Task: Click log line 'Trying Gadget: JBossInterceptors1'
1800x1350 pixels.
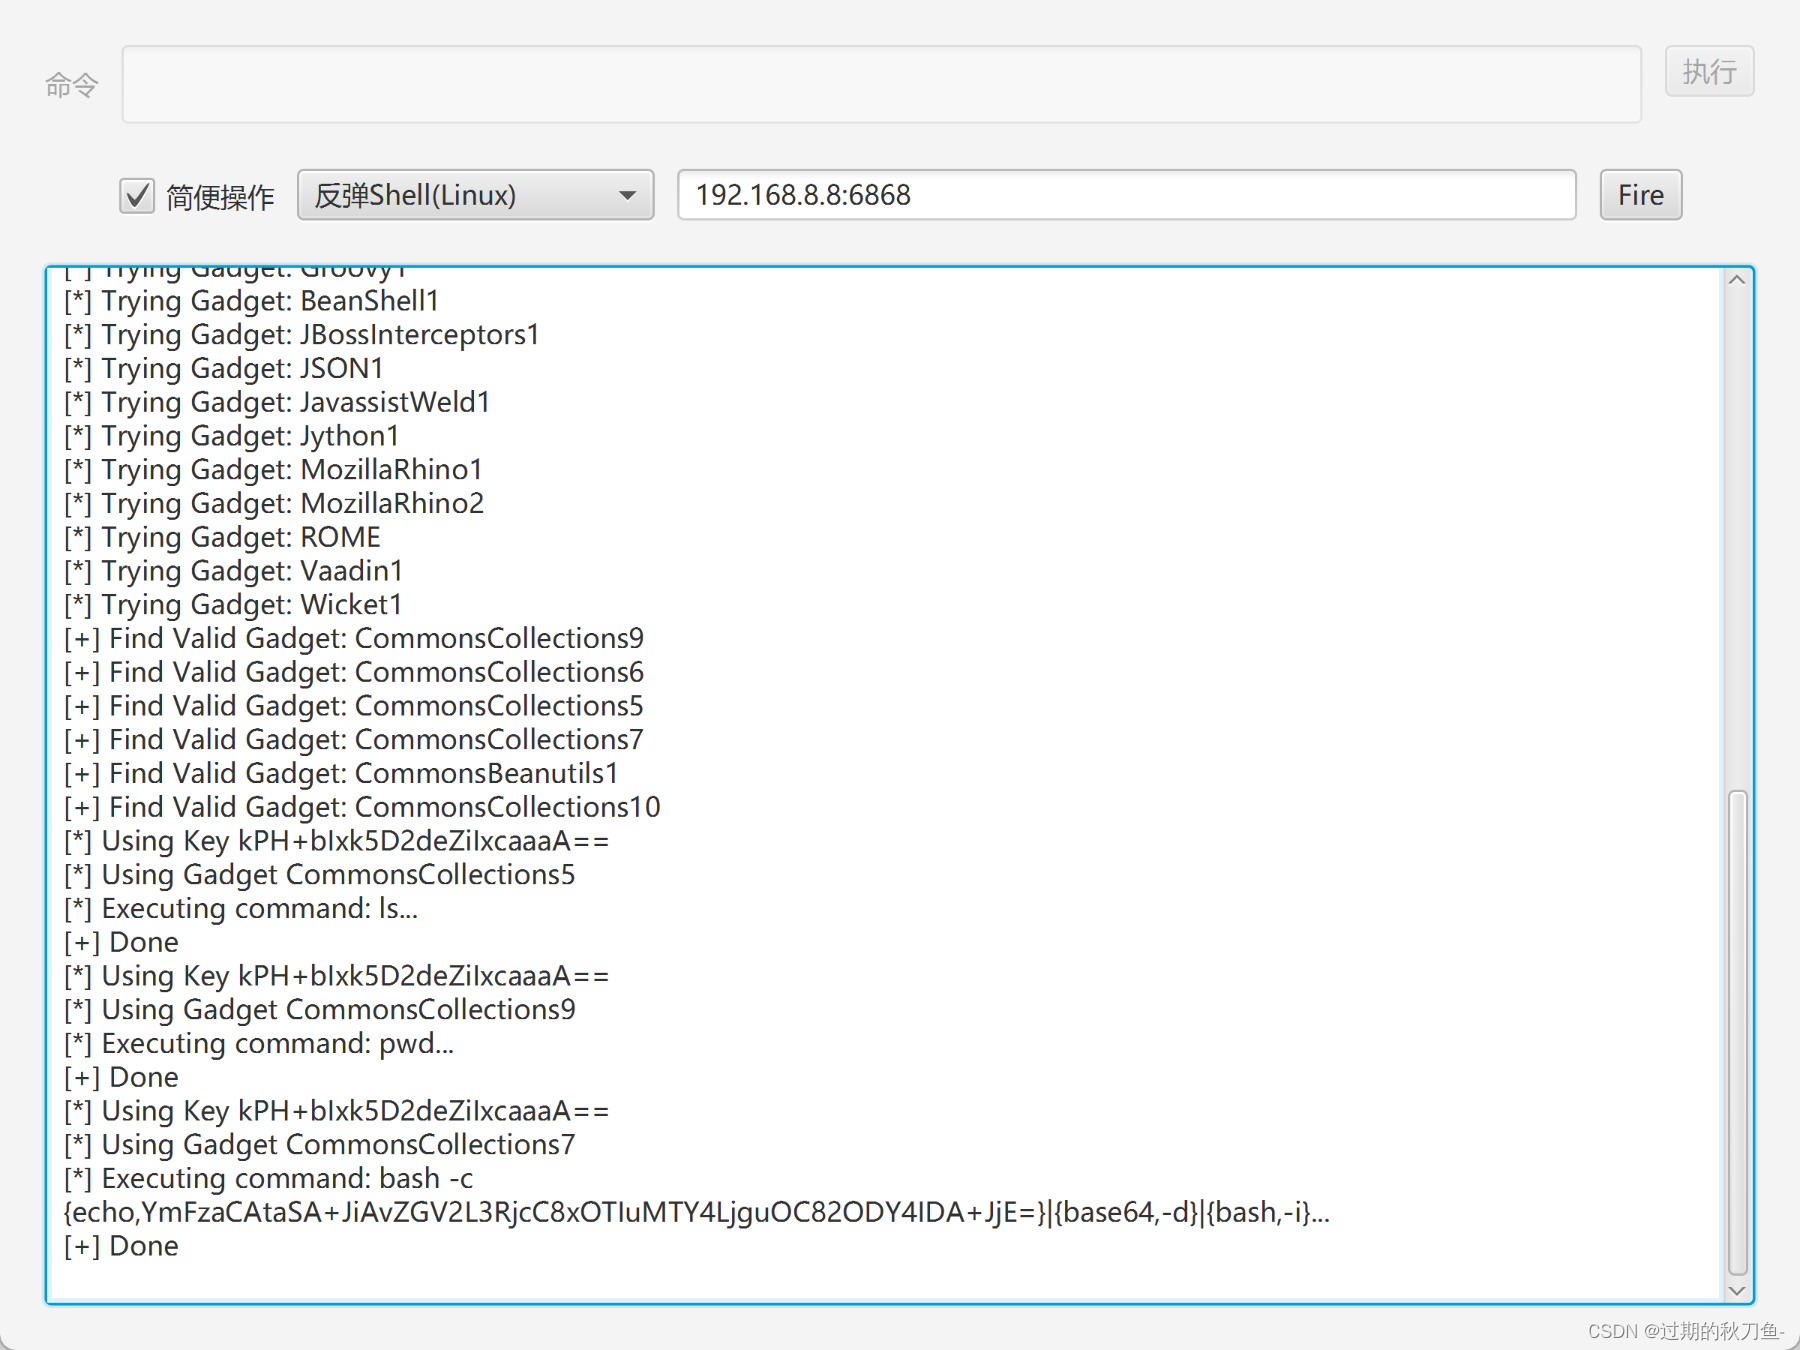Action: (301, 335)
